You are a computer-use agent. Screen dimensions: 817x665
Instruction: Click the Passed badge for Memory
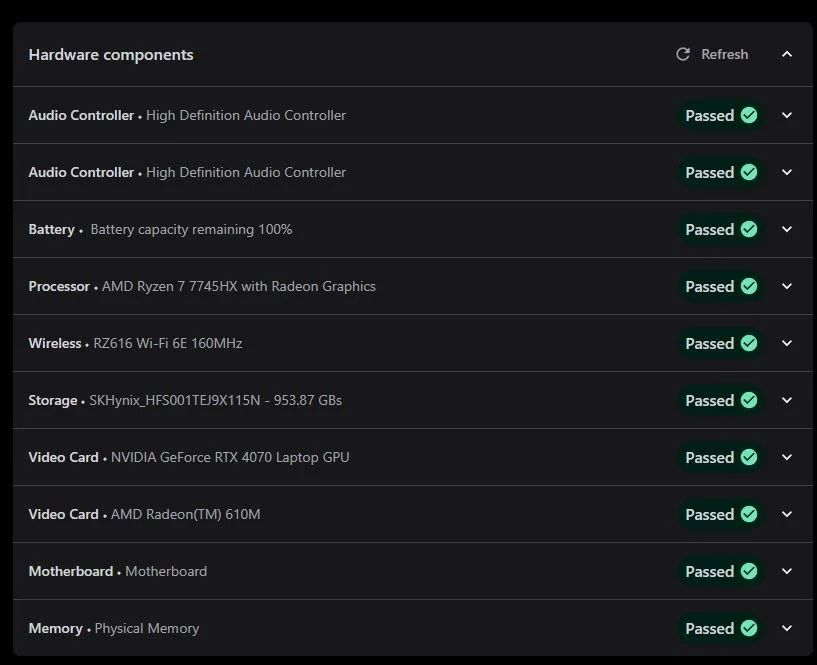[x=721, y=629]
